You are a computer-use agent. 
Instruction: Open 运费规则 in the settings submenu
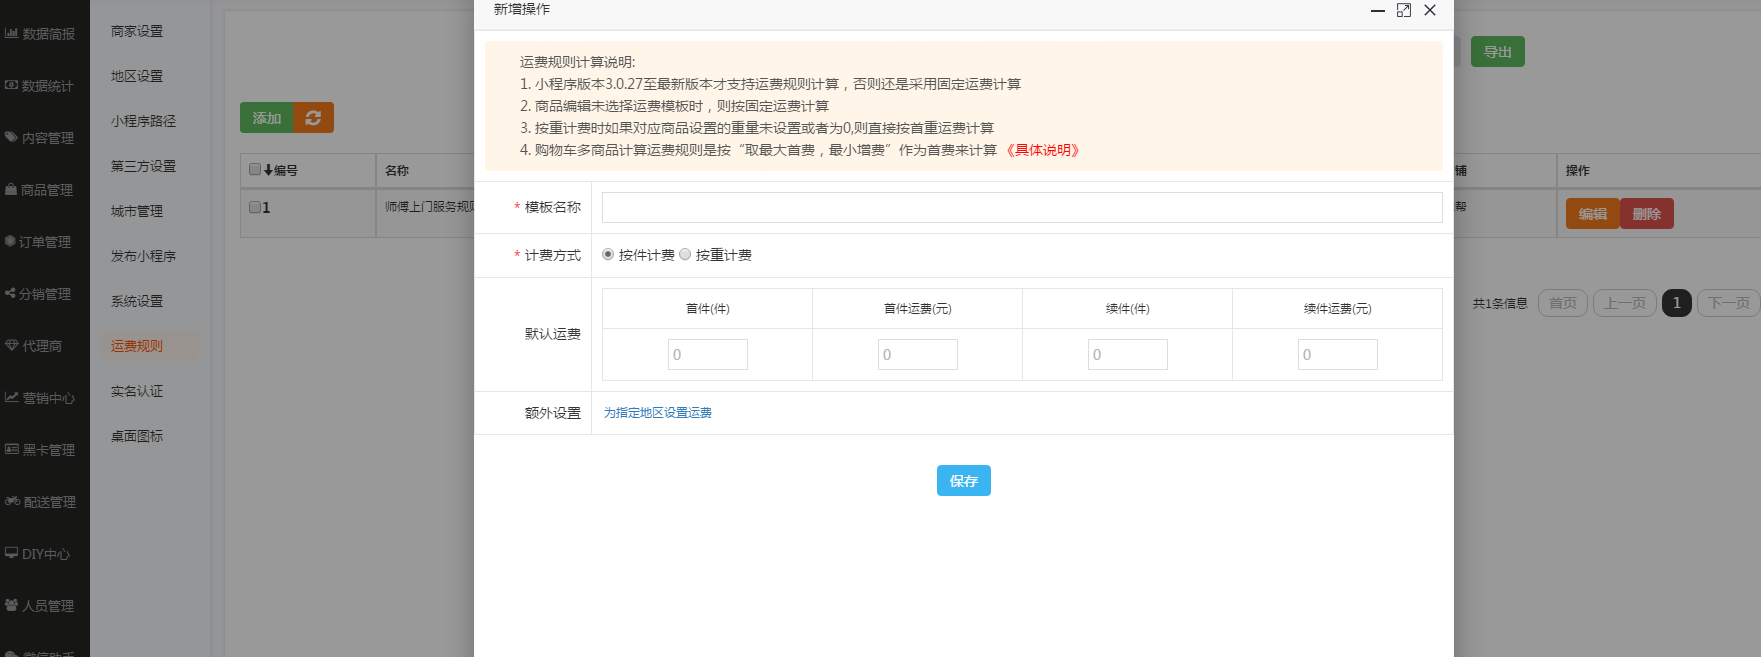(137, 346)
